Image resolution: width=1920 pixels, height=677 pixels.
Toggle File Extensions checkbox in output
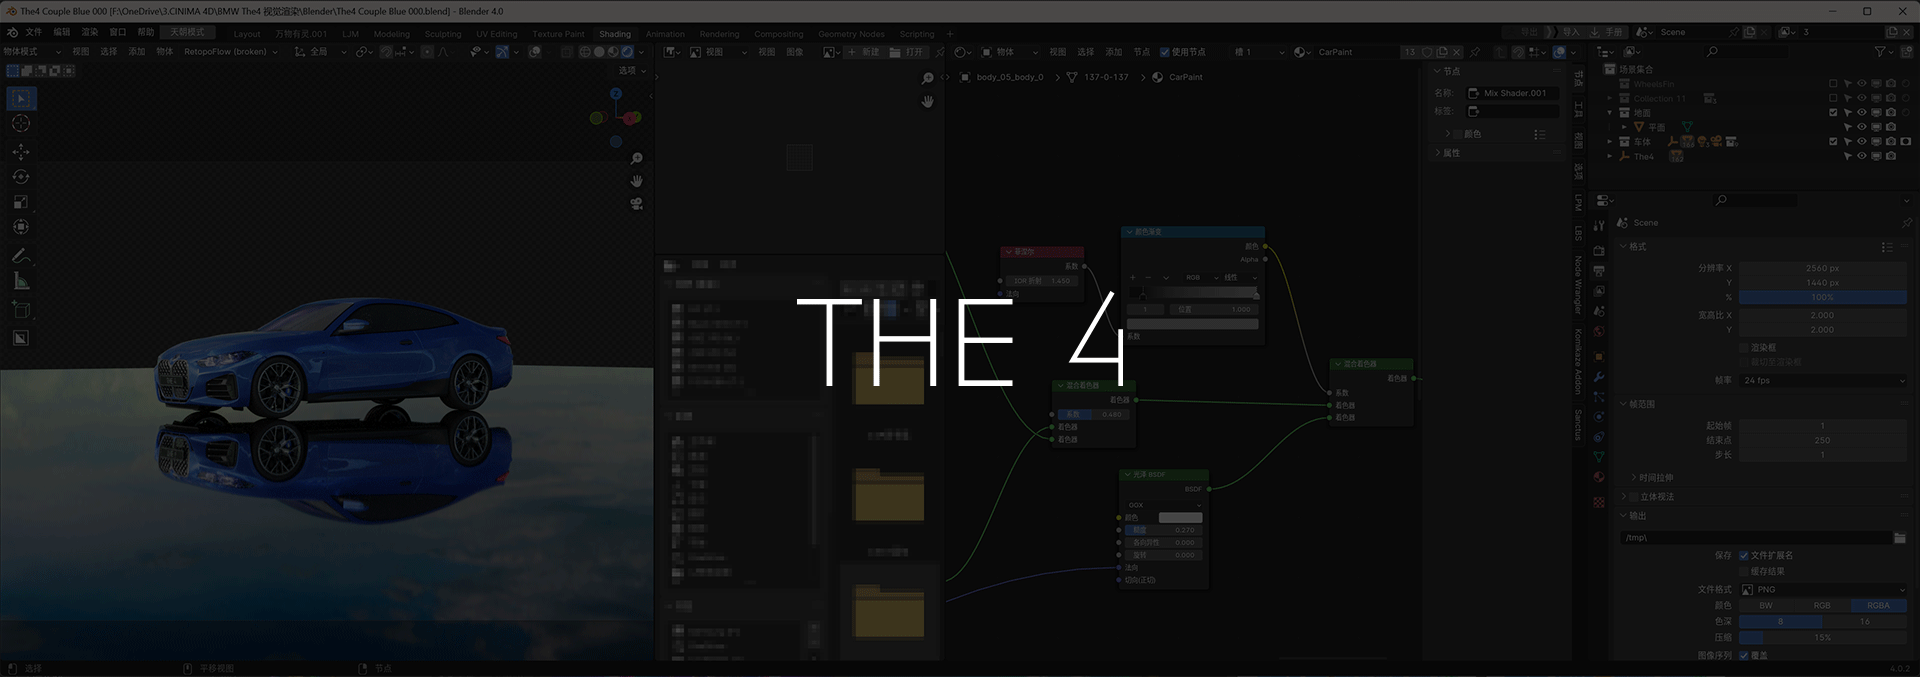(1744, 555)
